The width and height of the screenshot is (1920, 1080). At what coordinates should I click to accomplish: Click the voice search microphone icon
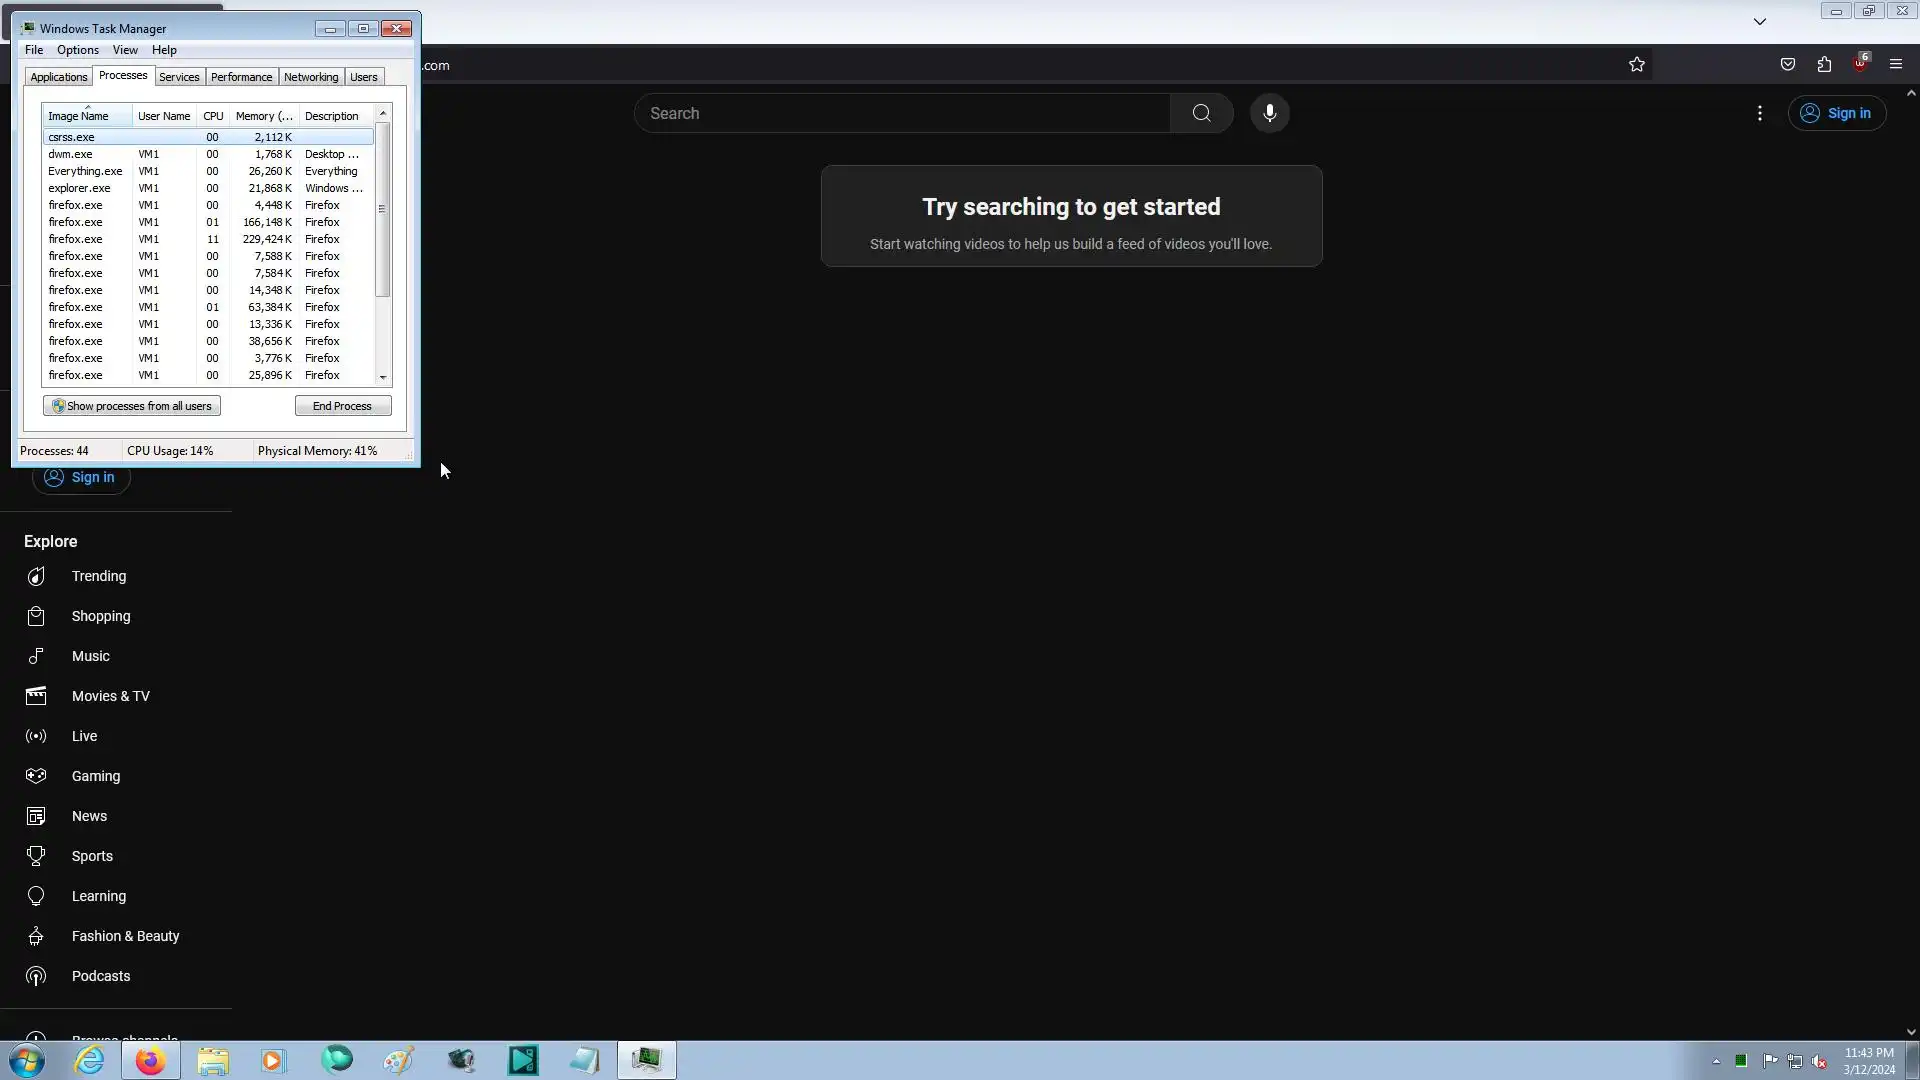[1269, 113]
